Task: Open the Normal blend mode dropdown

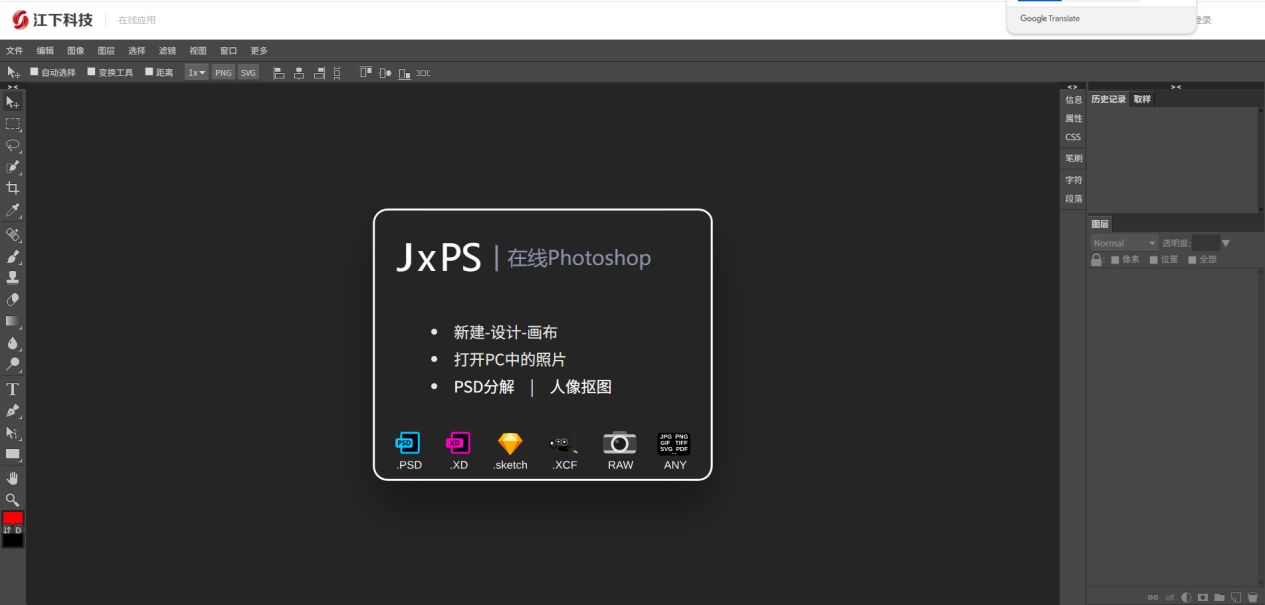Action: pos(1124,243)
